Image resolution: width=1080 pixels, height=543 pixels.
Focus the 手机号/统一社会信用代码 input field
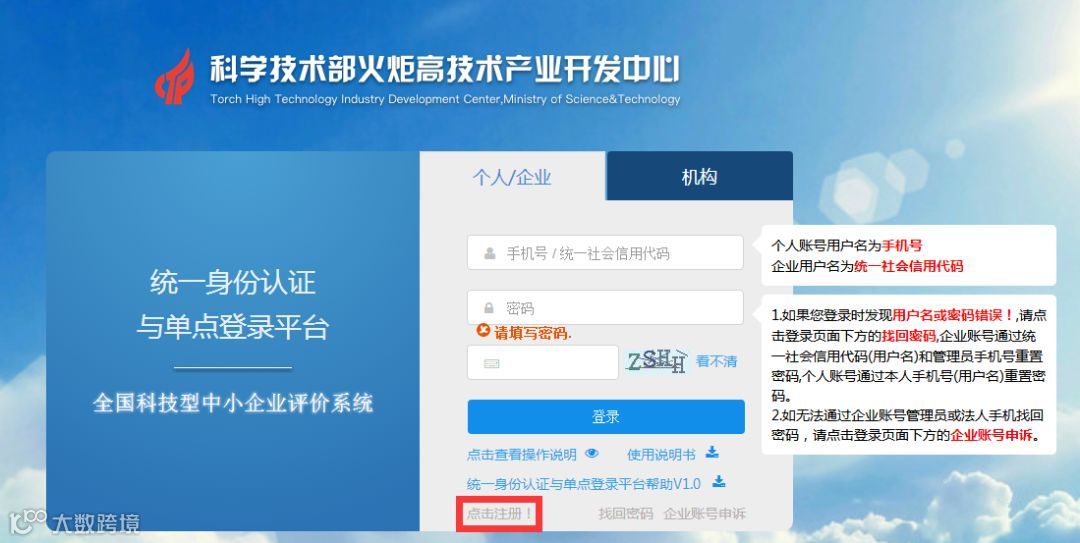click(605, 253)
